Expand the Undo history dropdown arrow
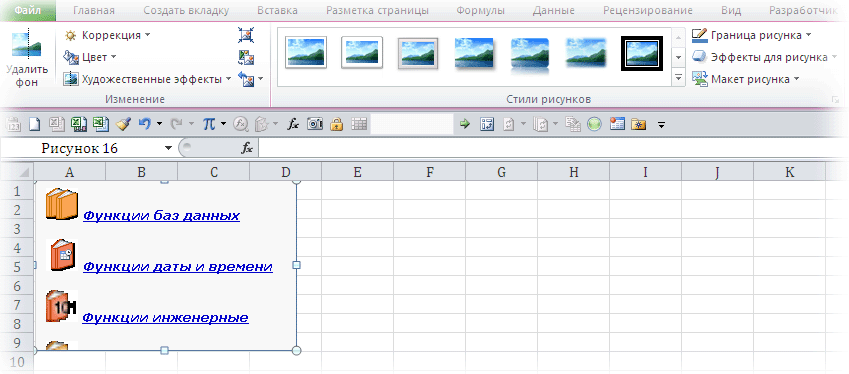Image resolution: width=849 pixels, height=374 pixels. pos(159,124)
